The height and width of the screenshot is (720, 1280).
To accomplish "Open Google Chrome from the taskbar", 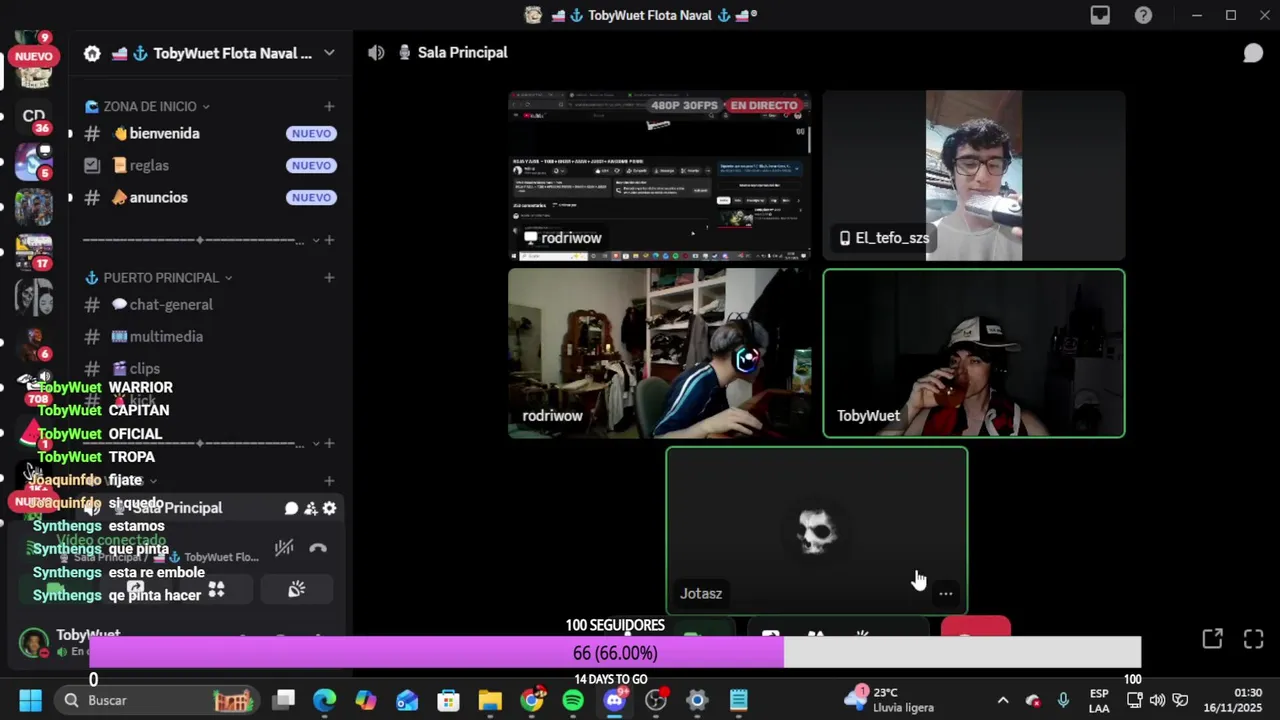I will point(533,700).
